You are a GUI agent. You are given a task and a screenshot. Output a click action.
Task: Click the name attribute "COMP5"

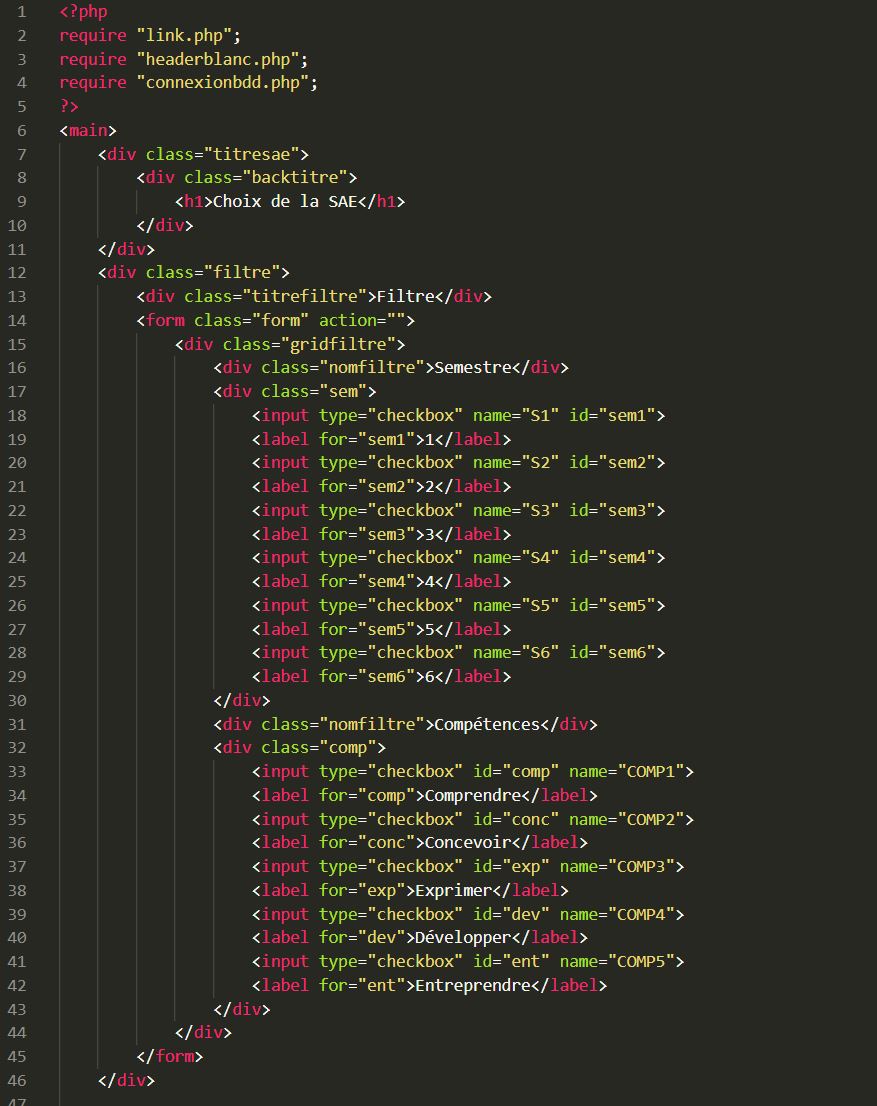pos(639,961)
